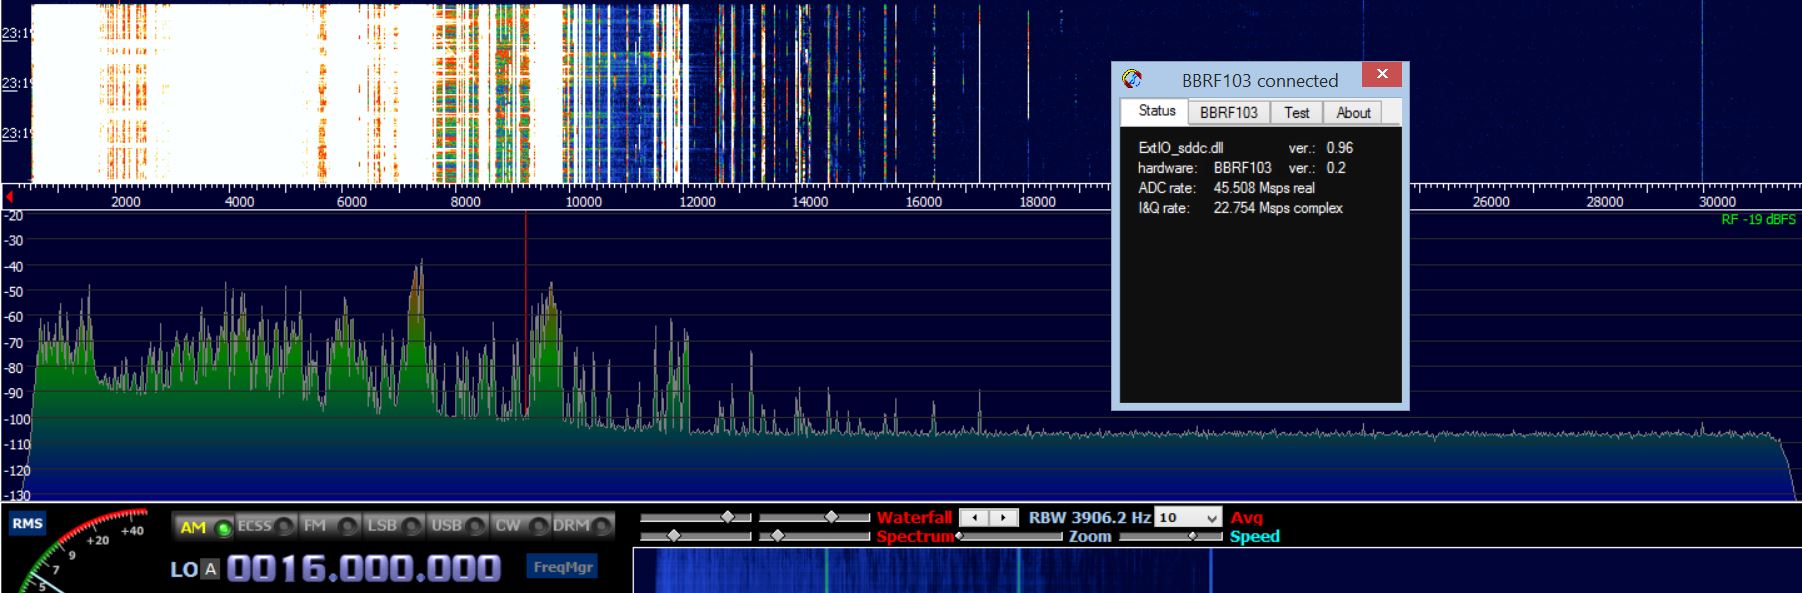Click the 'ADC rate: 45.508 Msps real' line
This screenshot has width=1802, height=593.
1226,188
